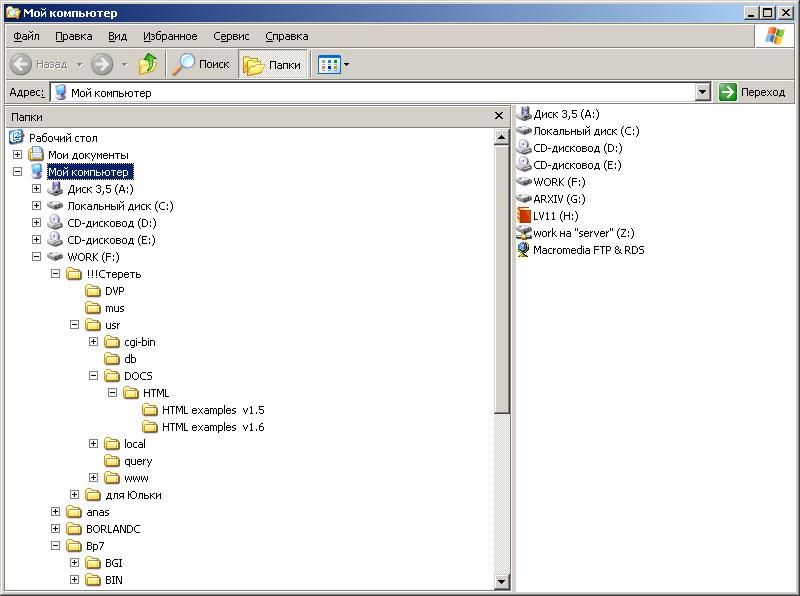Image resolution: width=800 pixels, height=596 pixels.
Task: Open the Избранное menu
Action: (x=170, y=36)
